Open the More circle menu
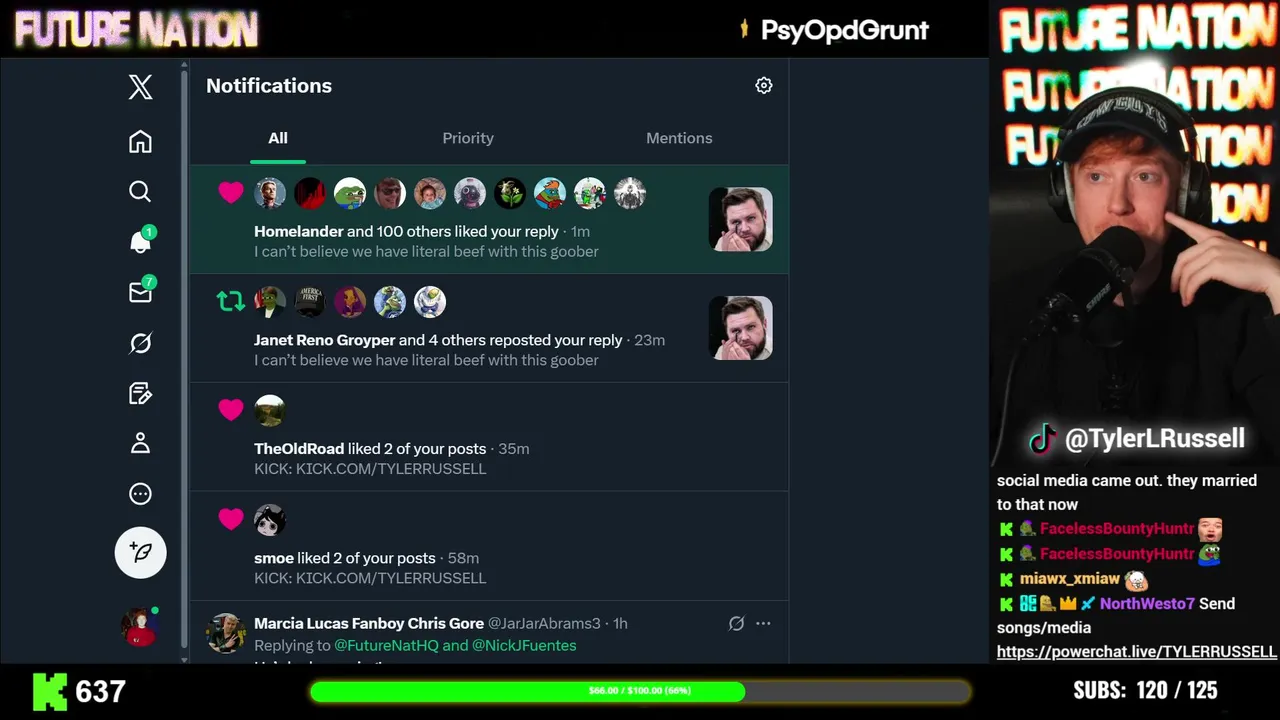This screenshot has width=1280, height=720. point(140,494)
